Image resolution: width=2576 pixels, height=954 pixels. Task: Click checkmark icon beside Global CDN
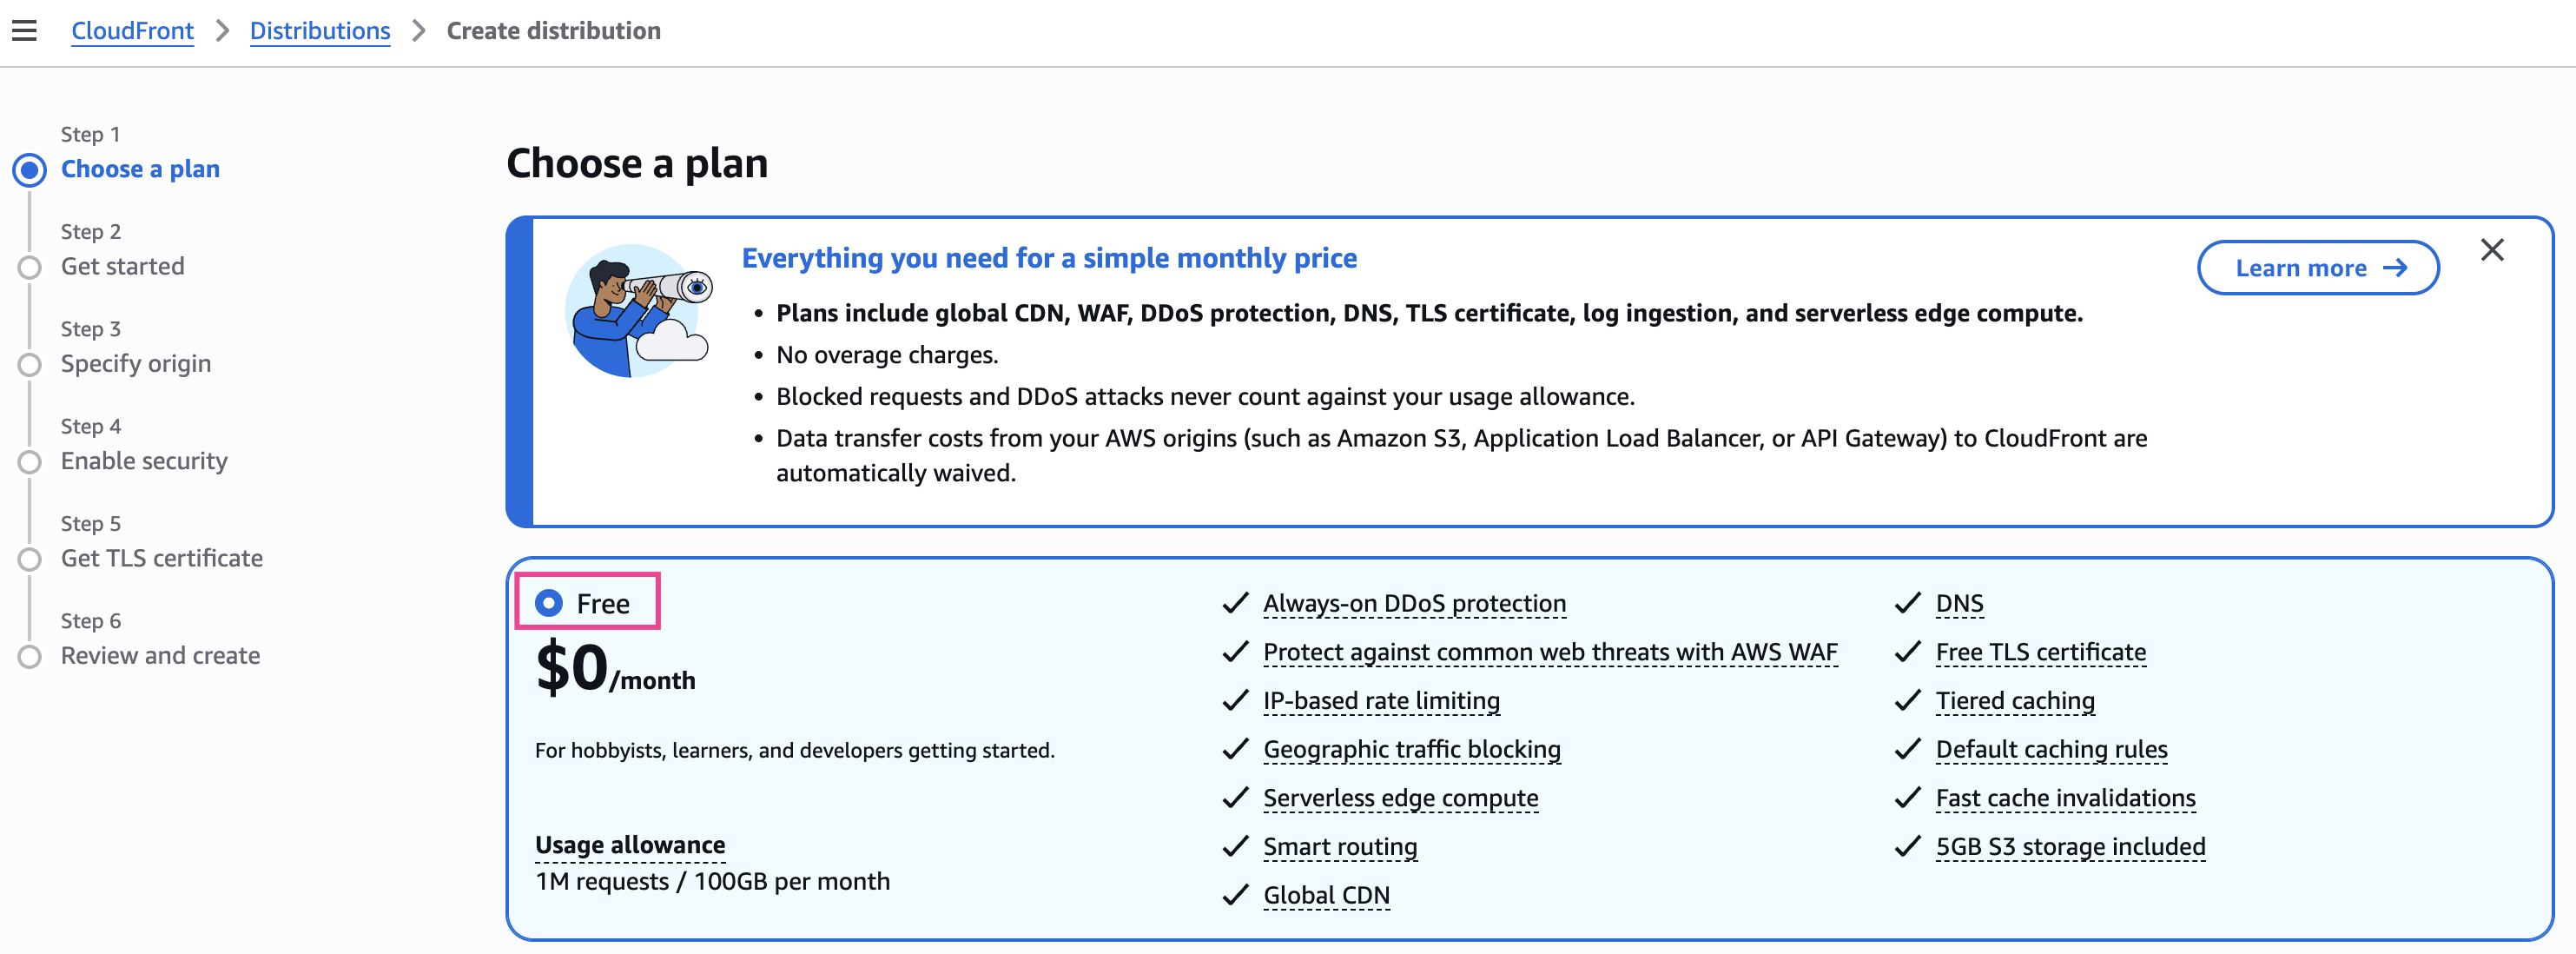pyautogui.click(x=1236, y=894)
